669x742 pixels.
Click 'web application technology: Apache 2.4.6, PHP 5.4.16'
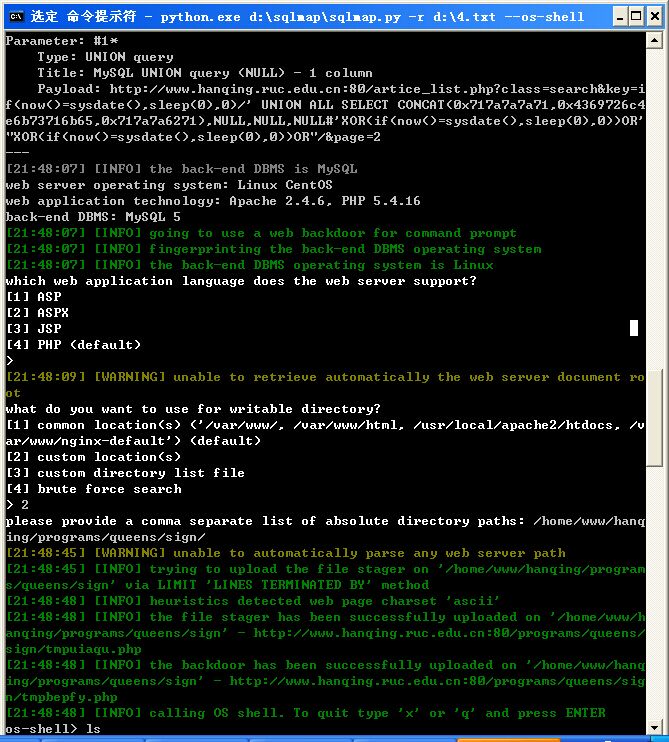click(x=213, y=201)
